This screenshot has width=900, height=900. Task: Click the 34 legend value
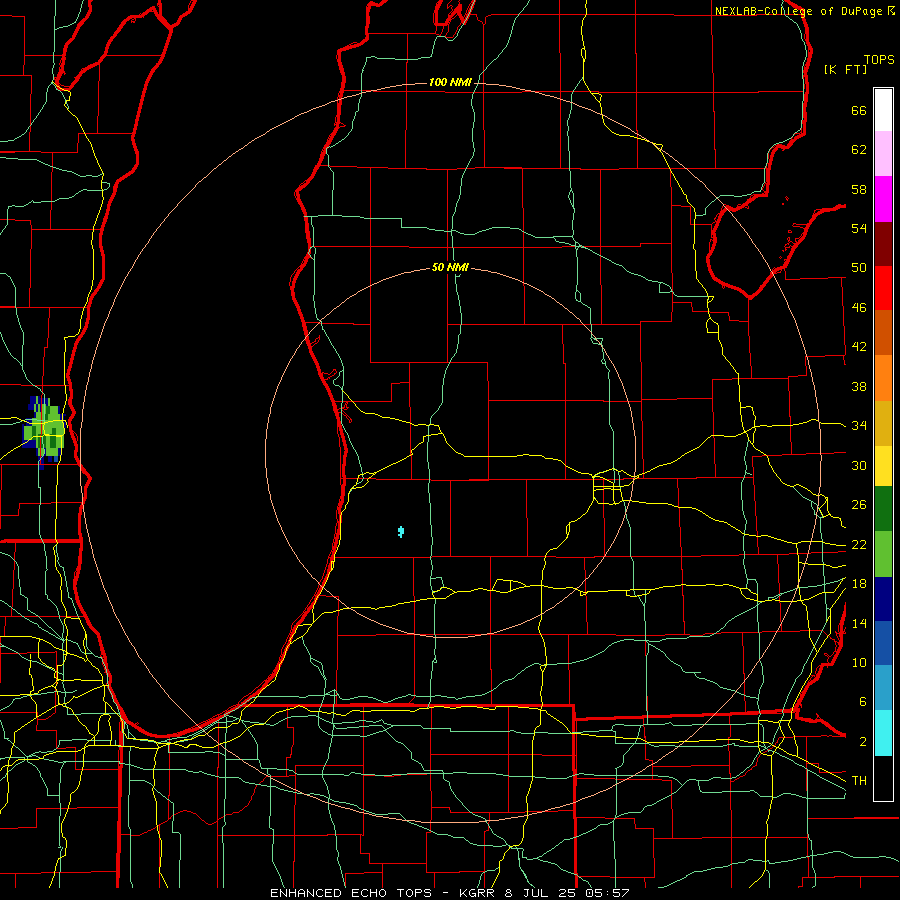[x=859, y=426]
